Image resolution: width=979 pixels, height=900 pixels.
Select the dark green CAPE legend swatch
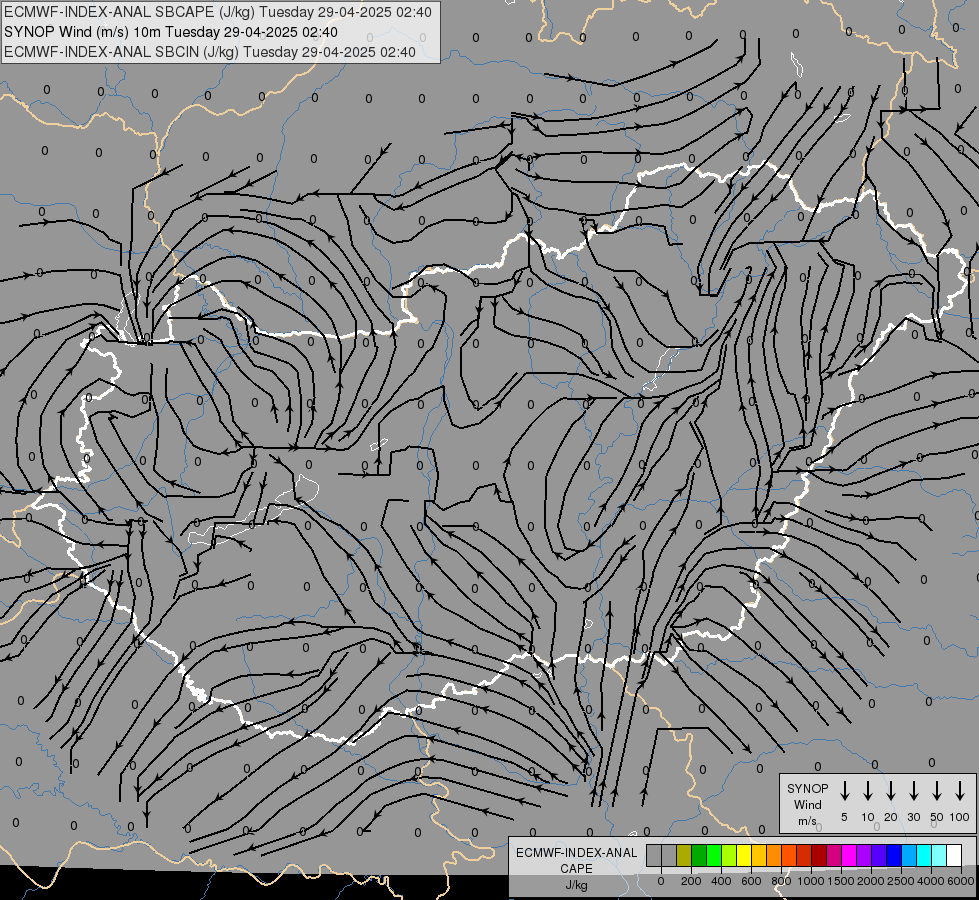click(699, 855)
